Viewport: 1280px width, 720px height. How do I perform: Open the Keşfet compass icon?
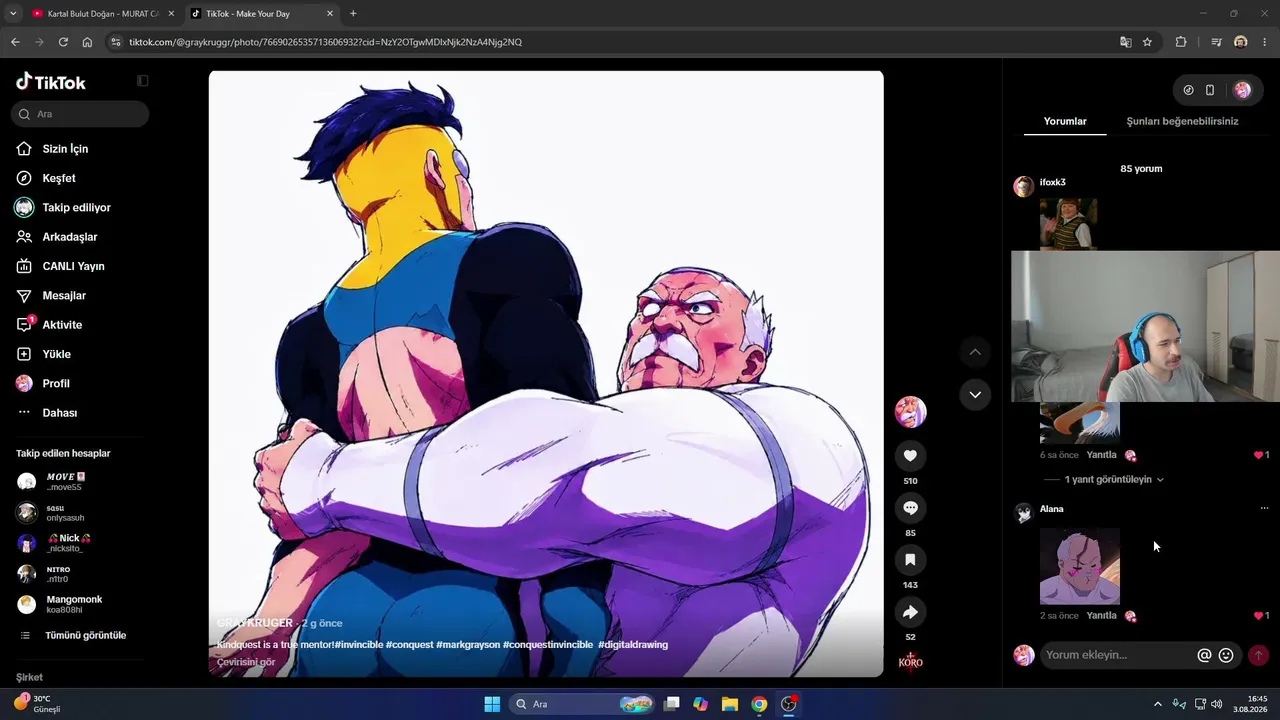pyautogui.click(x=24, y=178)
